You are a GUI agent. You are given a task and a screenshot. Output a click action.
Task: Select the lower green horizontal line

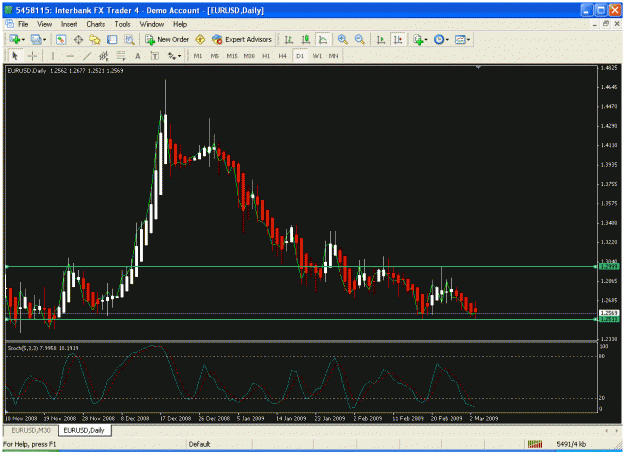point(301,319)
